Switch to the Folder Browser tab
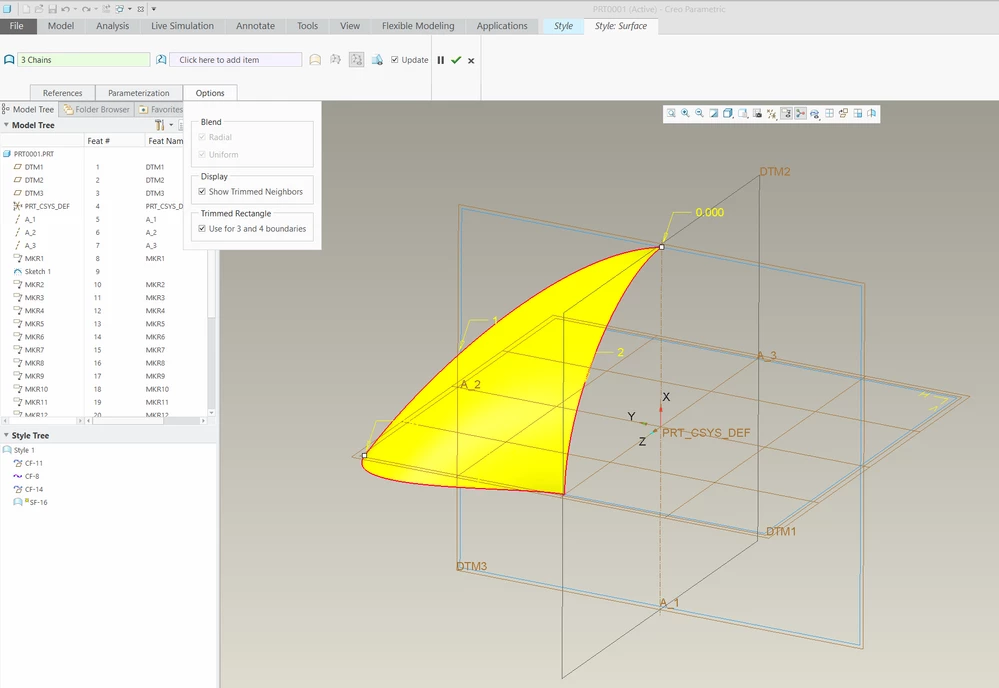The width and height of the screenshot is (999, 688). 97,109
